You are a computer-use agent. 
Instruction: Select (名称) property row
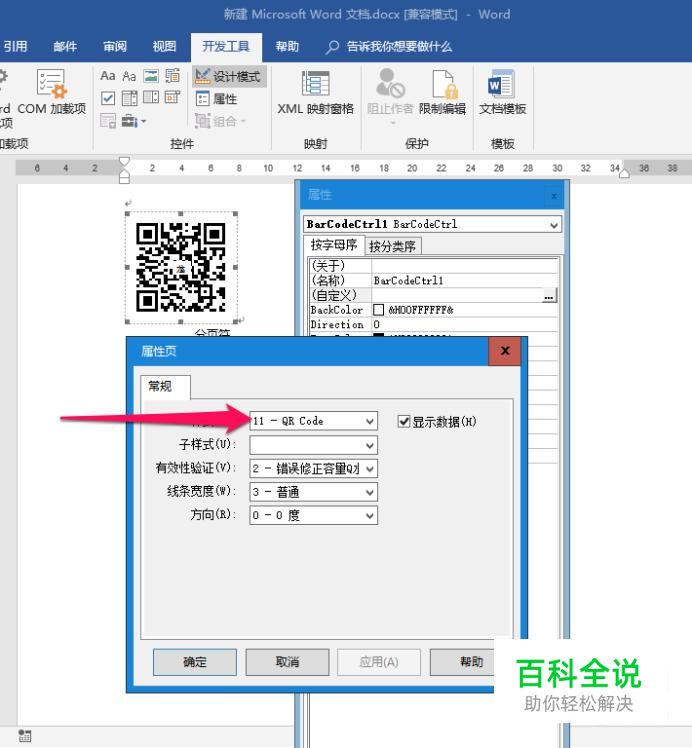[x=434, y=280]
